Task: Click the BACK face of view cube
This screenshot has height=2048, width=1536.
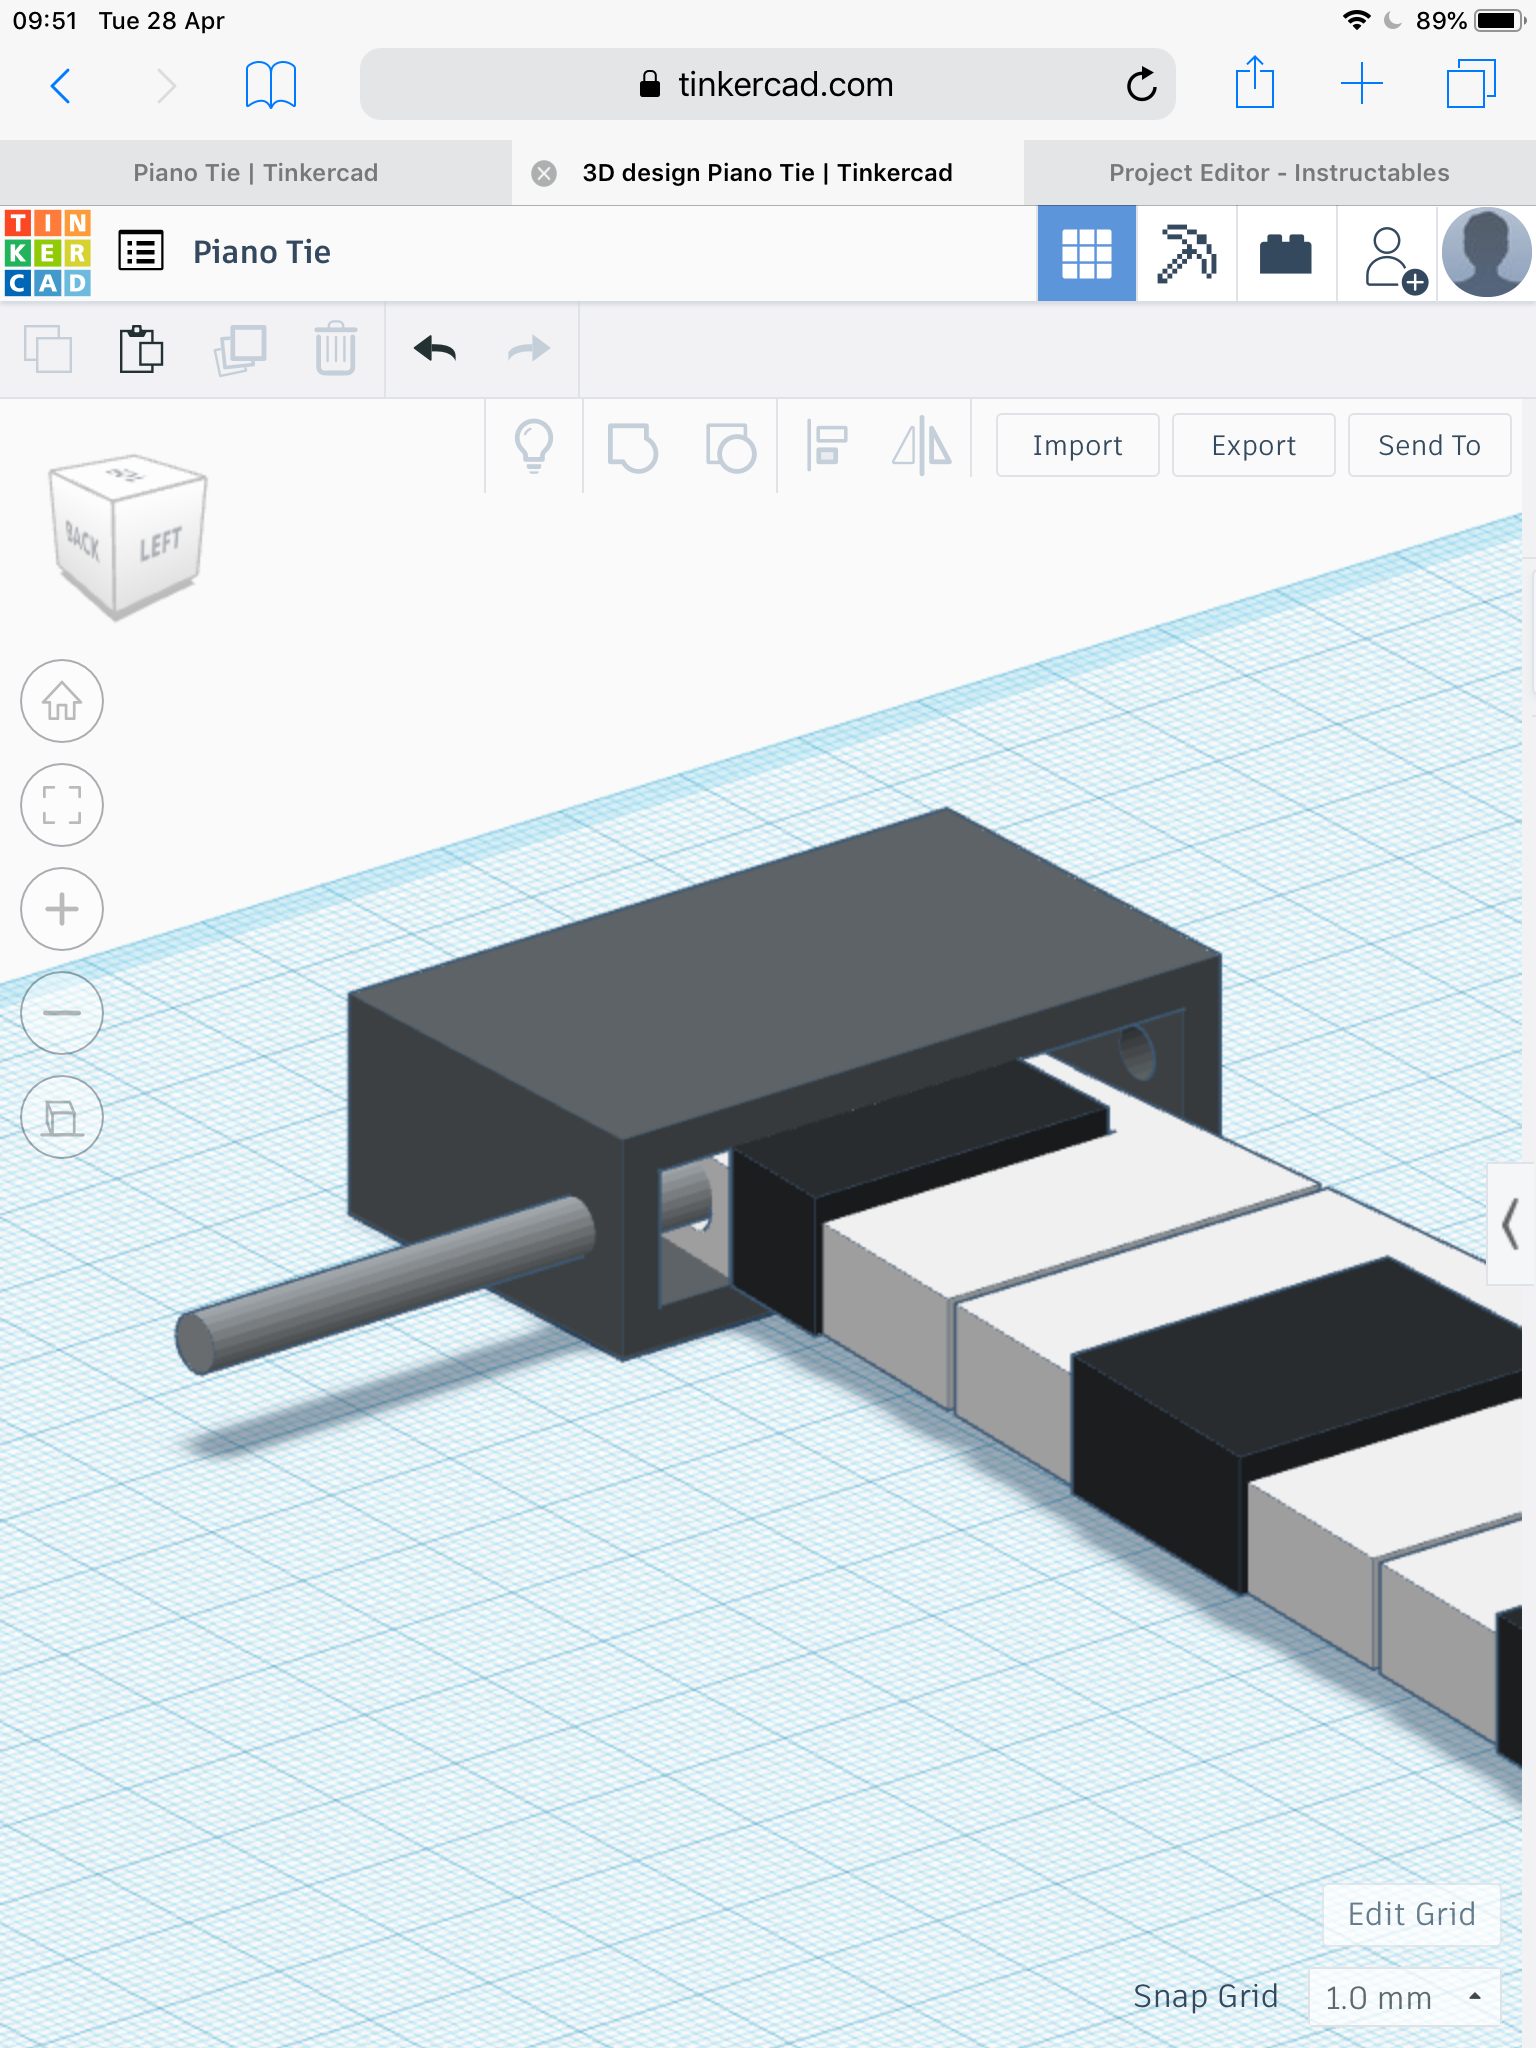Action: [x=82, y=542]
